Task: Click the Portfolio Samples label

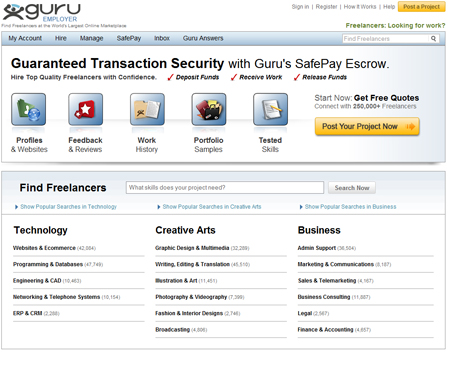Action: click(x=209, y=145)
